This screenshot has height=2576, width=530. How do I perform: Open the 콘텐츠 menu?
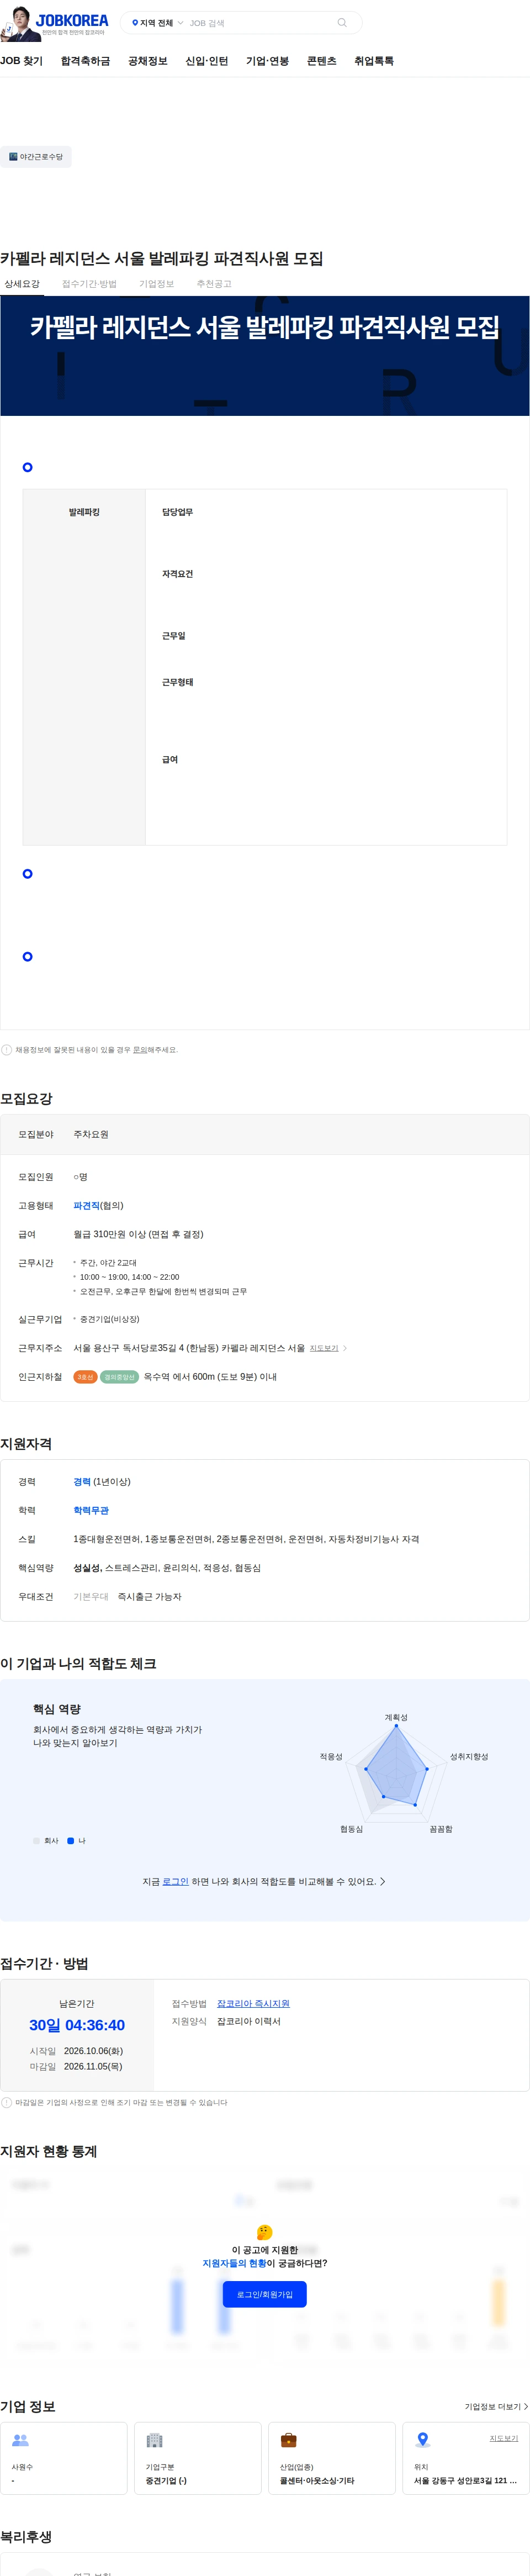pyautogui.click(x=321, y=61)
